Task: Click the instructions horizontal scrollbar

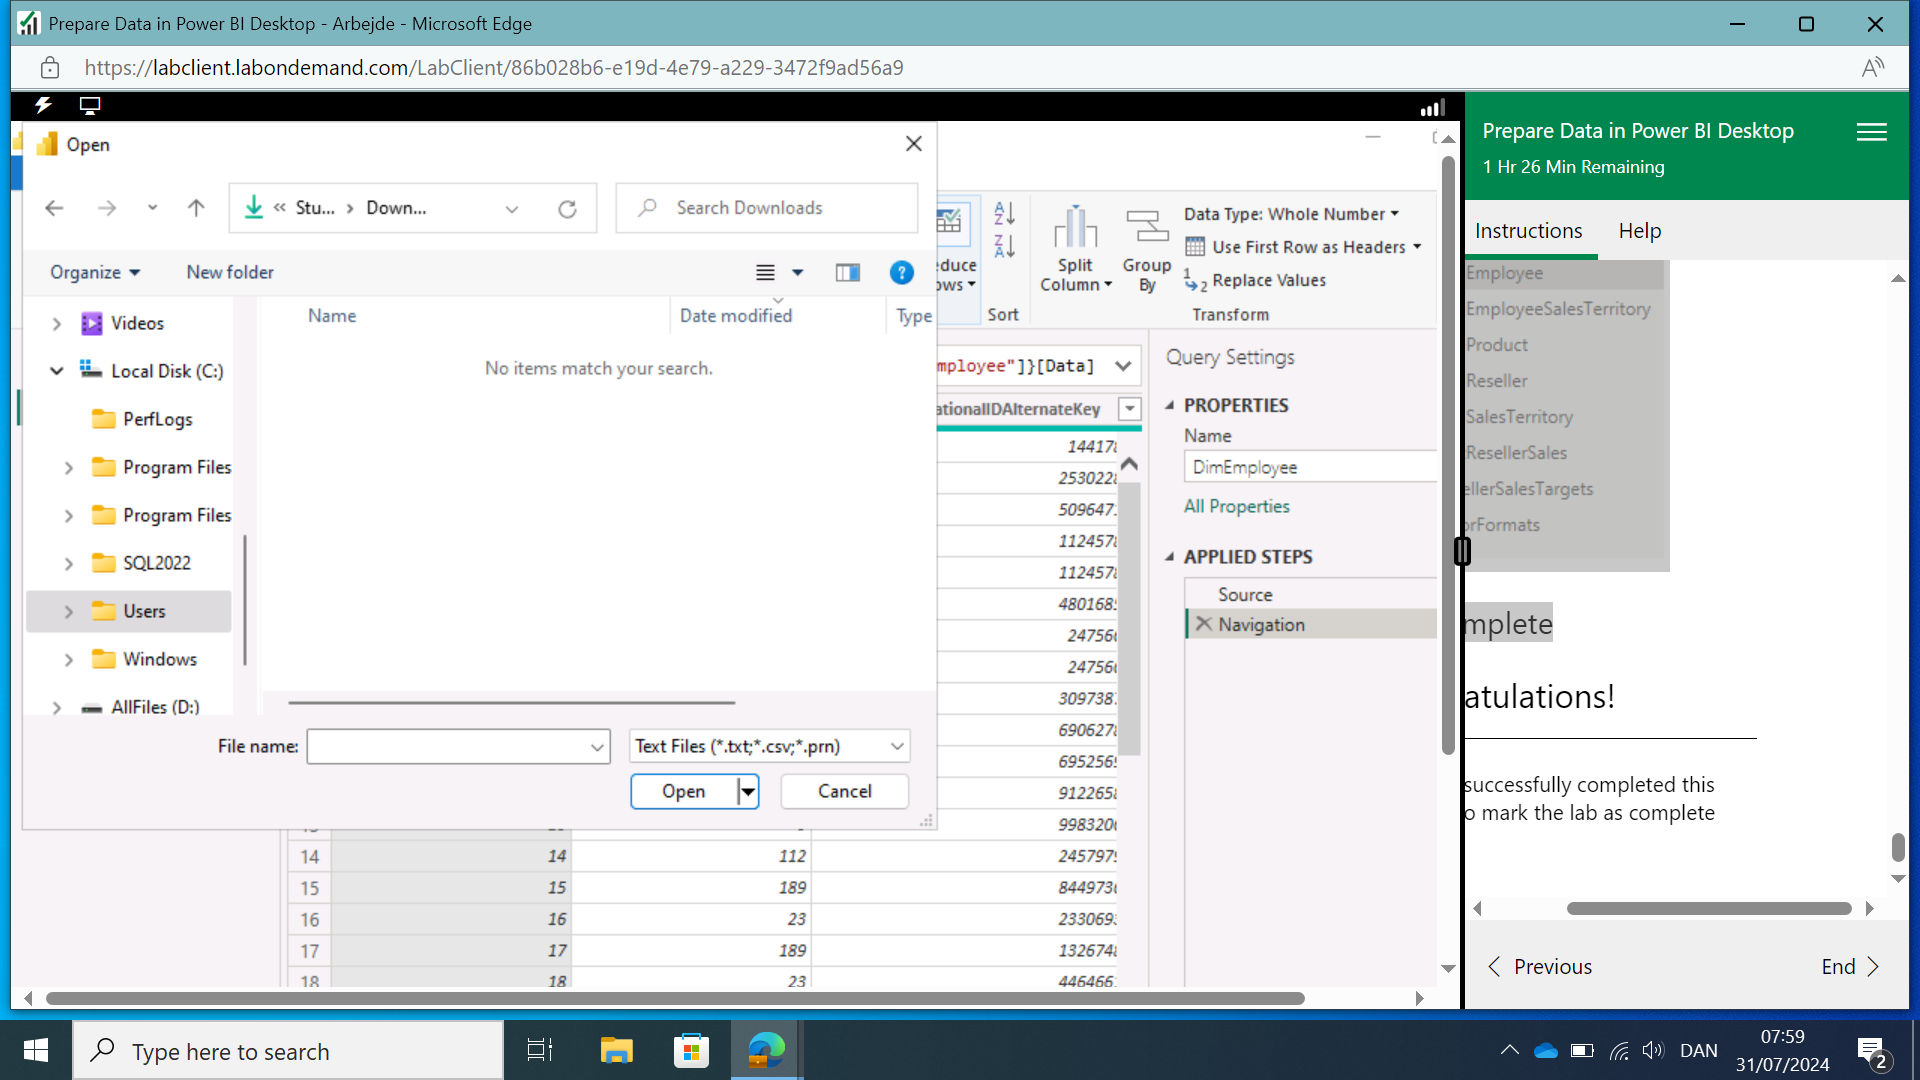Action: (1708, 909)
